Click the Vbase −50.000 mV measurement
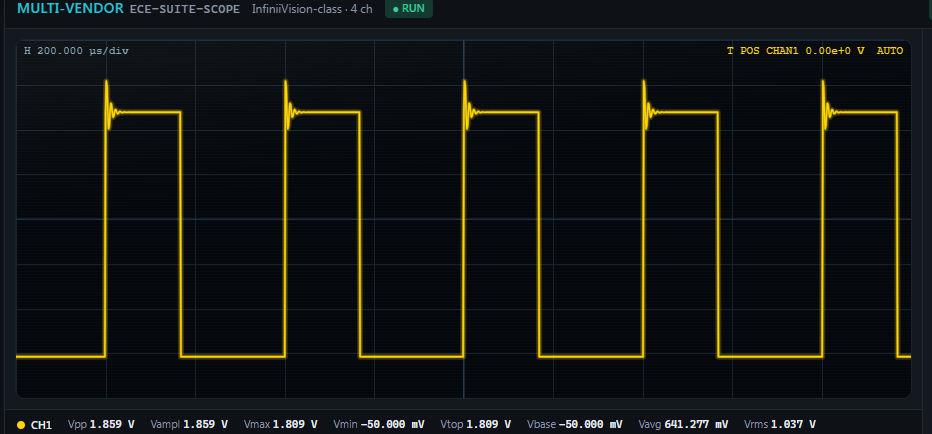932x434 pixels. [x=575, y=424]
